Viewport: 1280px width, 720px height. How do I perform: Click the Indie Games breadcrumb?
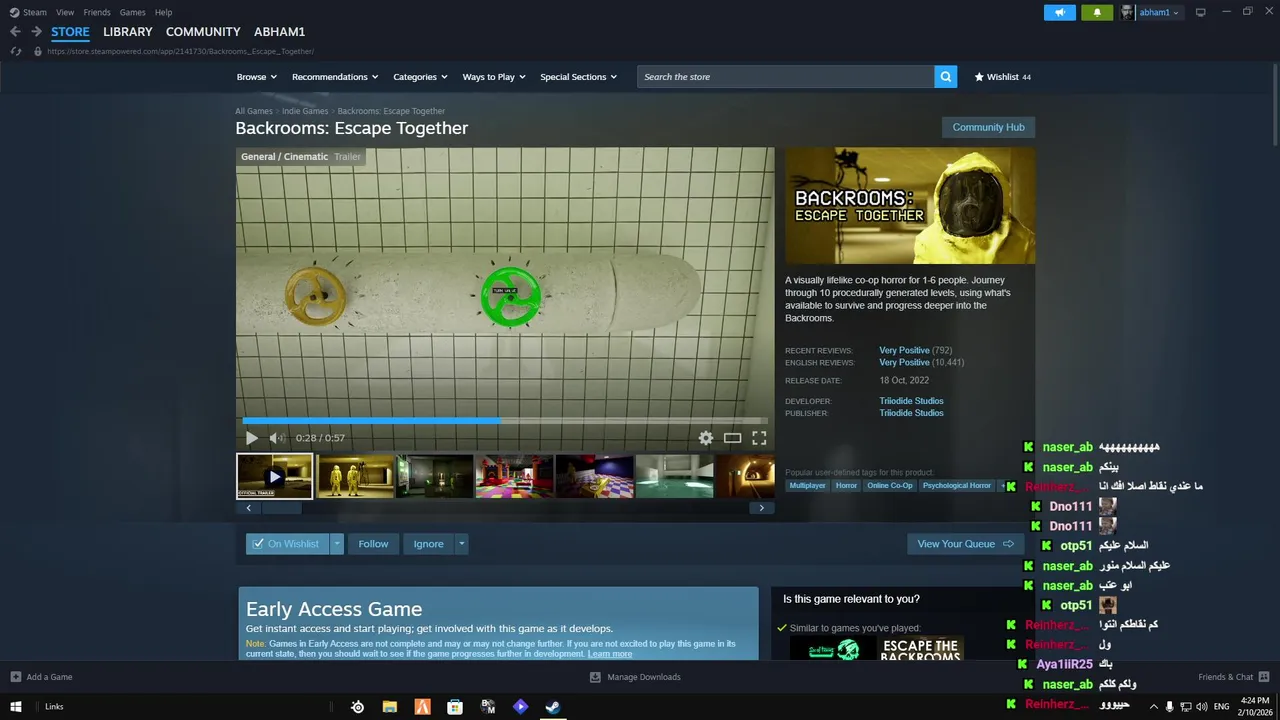[x=305, y=111]
